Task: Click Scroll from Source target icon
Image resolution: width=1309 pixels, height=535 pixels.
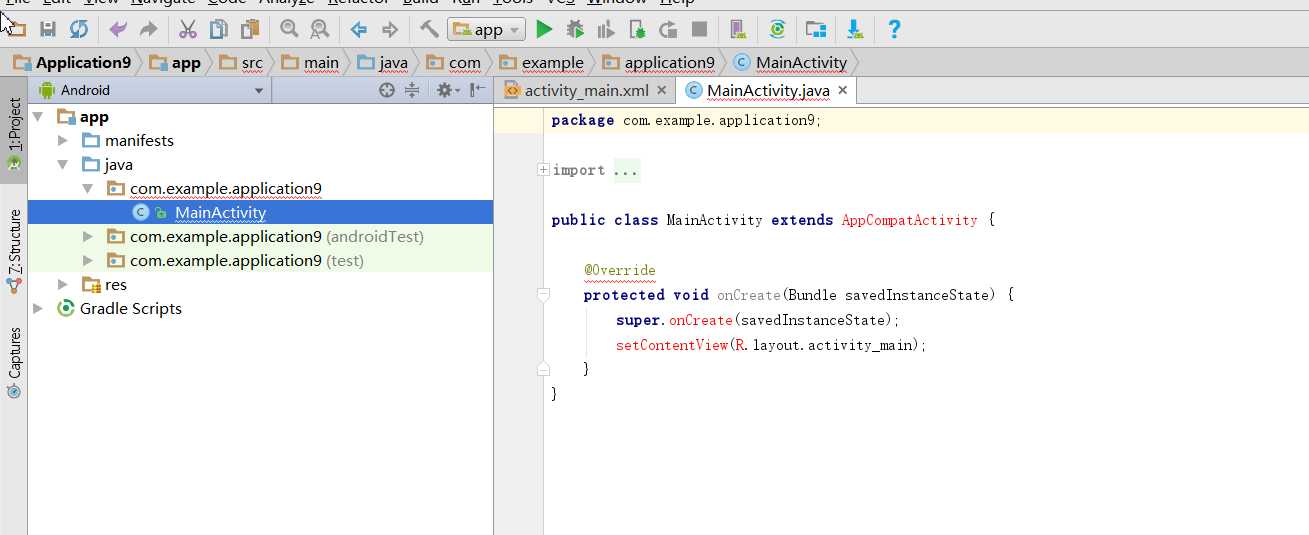Action: tap(387, 90)
